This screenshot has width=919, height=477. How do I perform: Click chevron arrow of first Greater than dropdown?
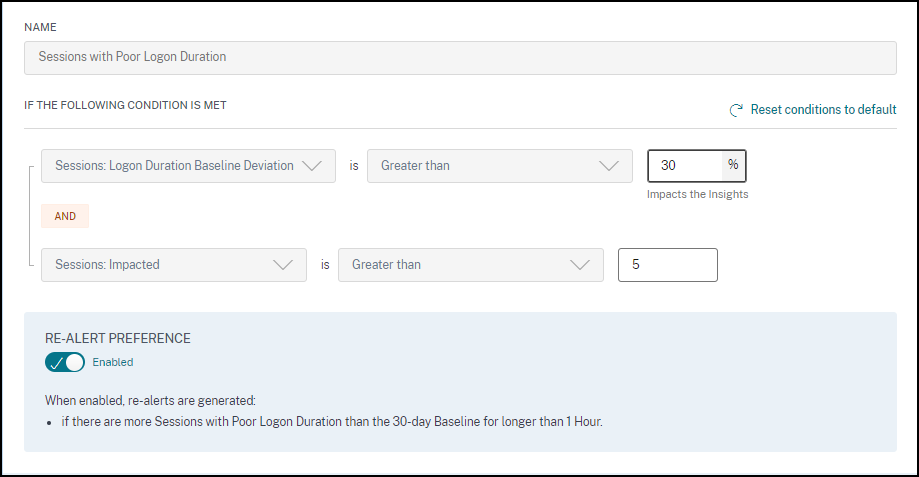(x=608, y=166)
